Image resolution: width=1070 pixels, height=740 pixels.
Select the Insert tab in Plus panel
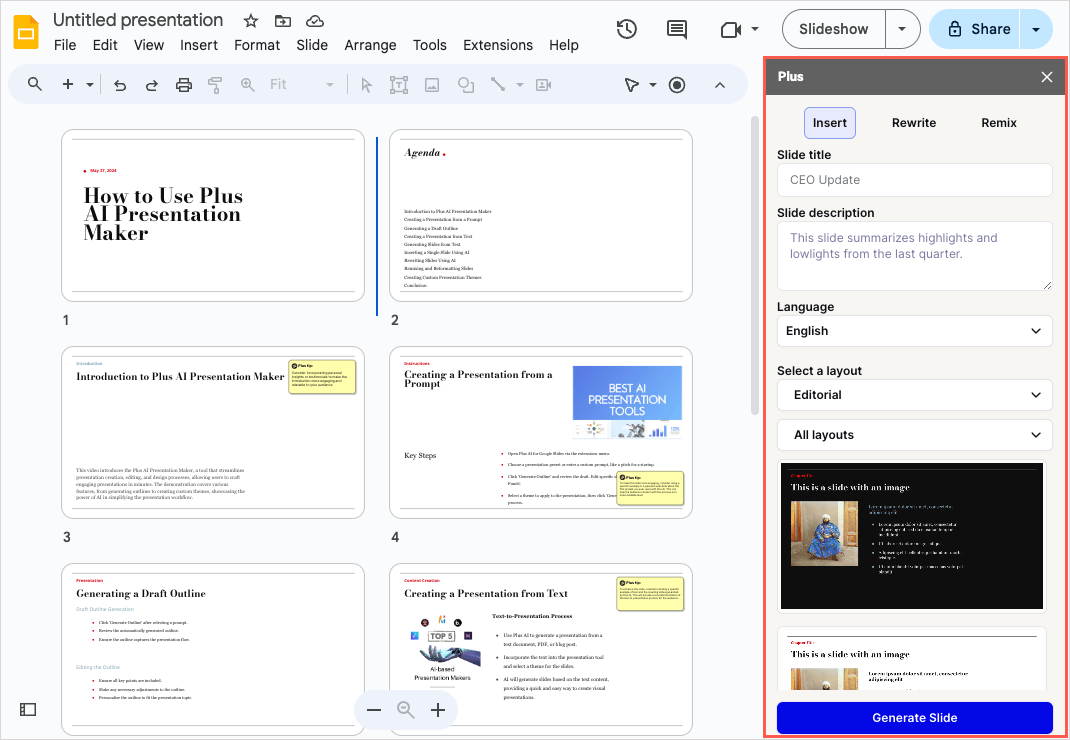830,123
